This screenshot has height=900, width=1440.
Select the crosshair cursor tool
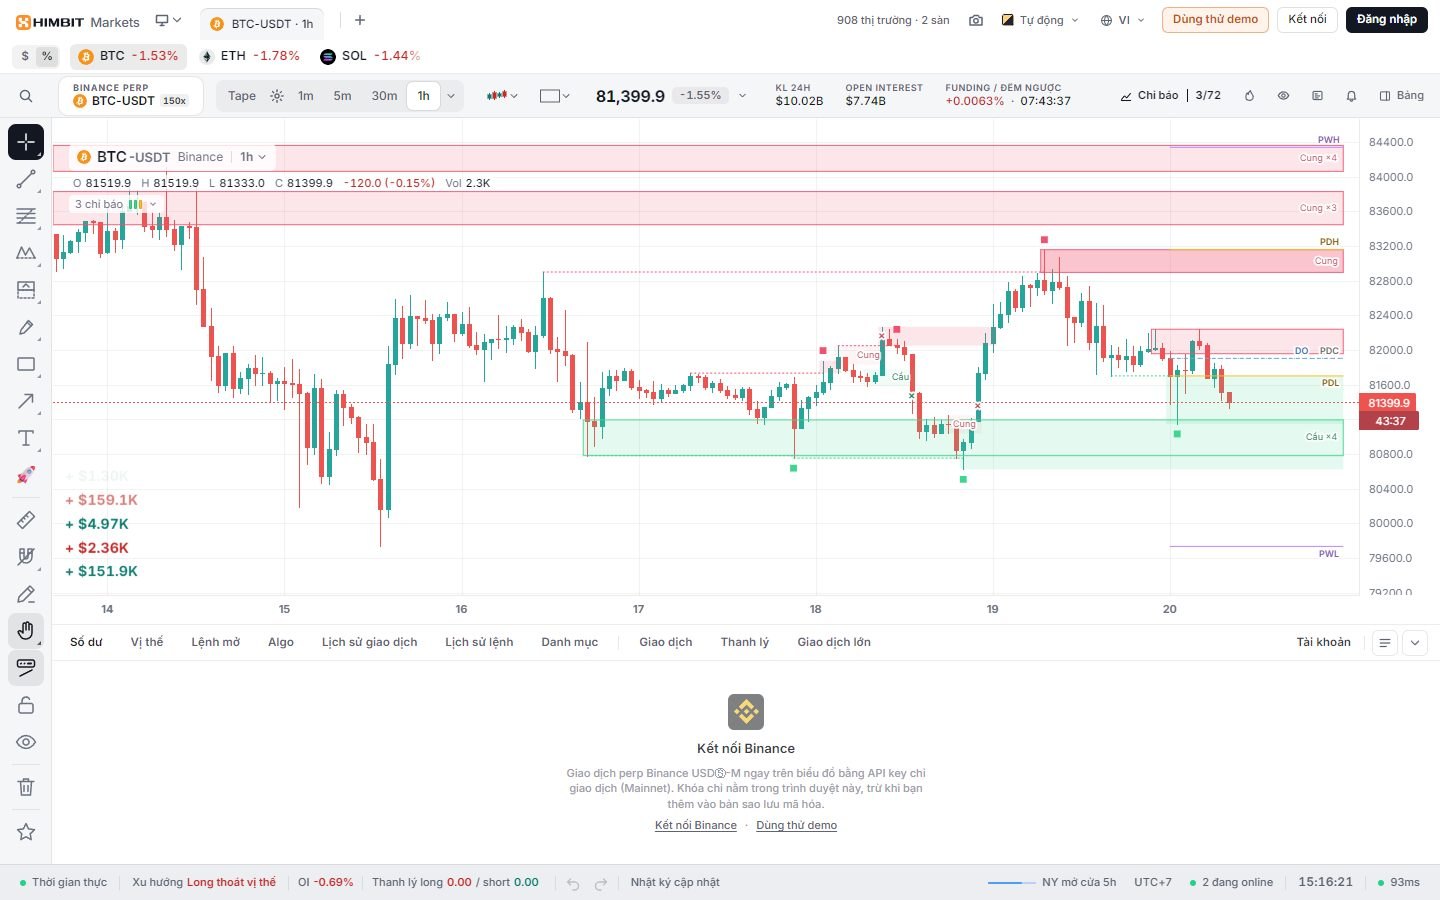pos(26,142)
